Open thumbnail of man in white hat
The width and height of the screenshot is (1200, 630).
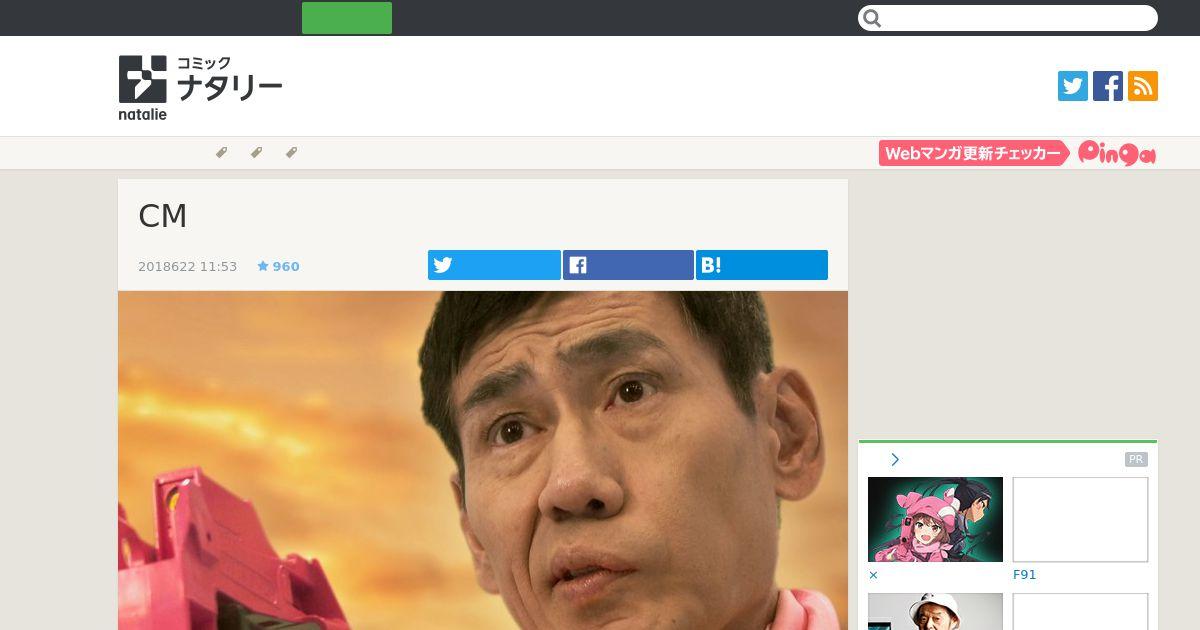click(x=935, y=611)
